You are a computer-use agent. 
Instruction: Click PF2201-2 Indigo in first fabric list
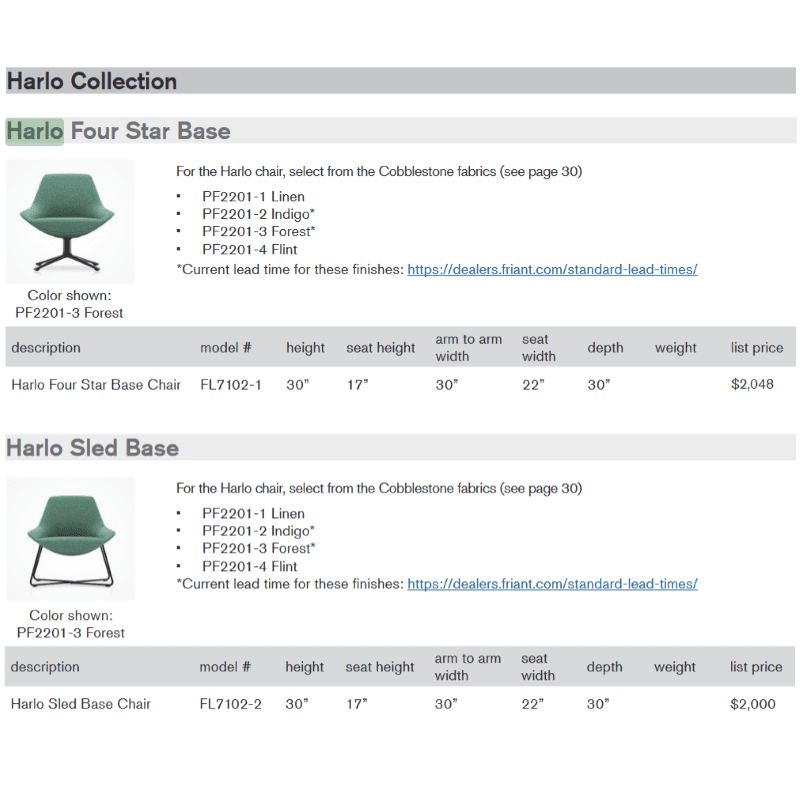click(258, 214)
